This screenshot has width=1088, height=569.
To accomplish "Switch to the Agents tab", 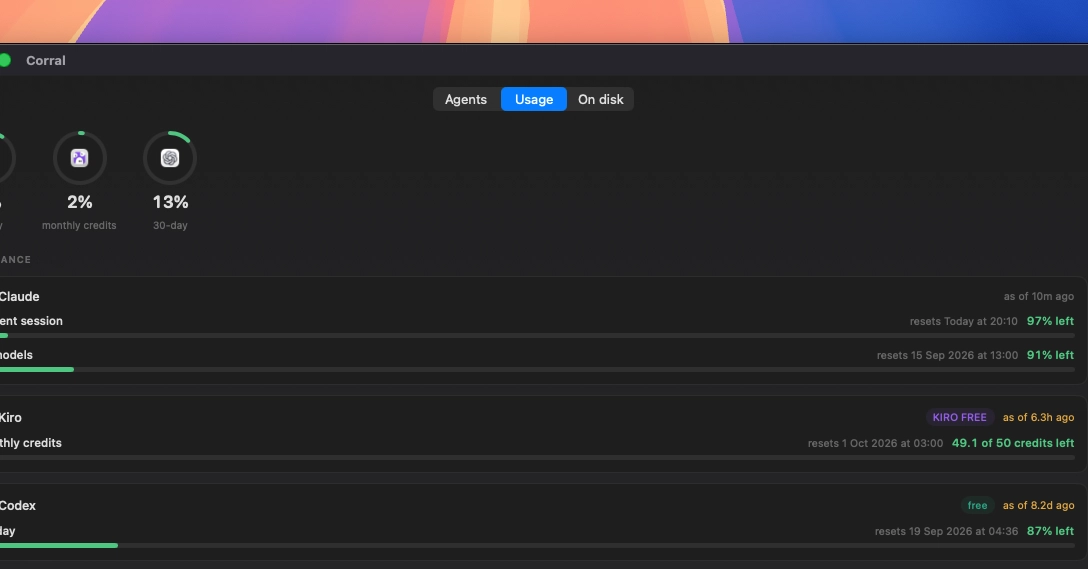I will click(x=466, y=99).
